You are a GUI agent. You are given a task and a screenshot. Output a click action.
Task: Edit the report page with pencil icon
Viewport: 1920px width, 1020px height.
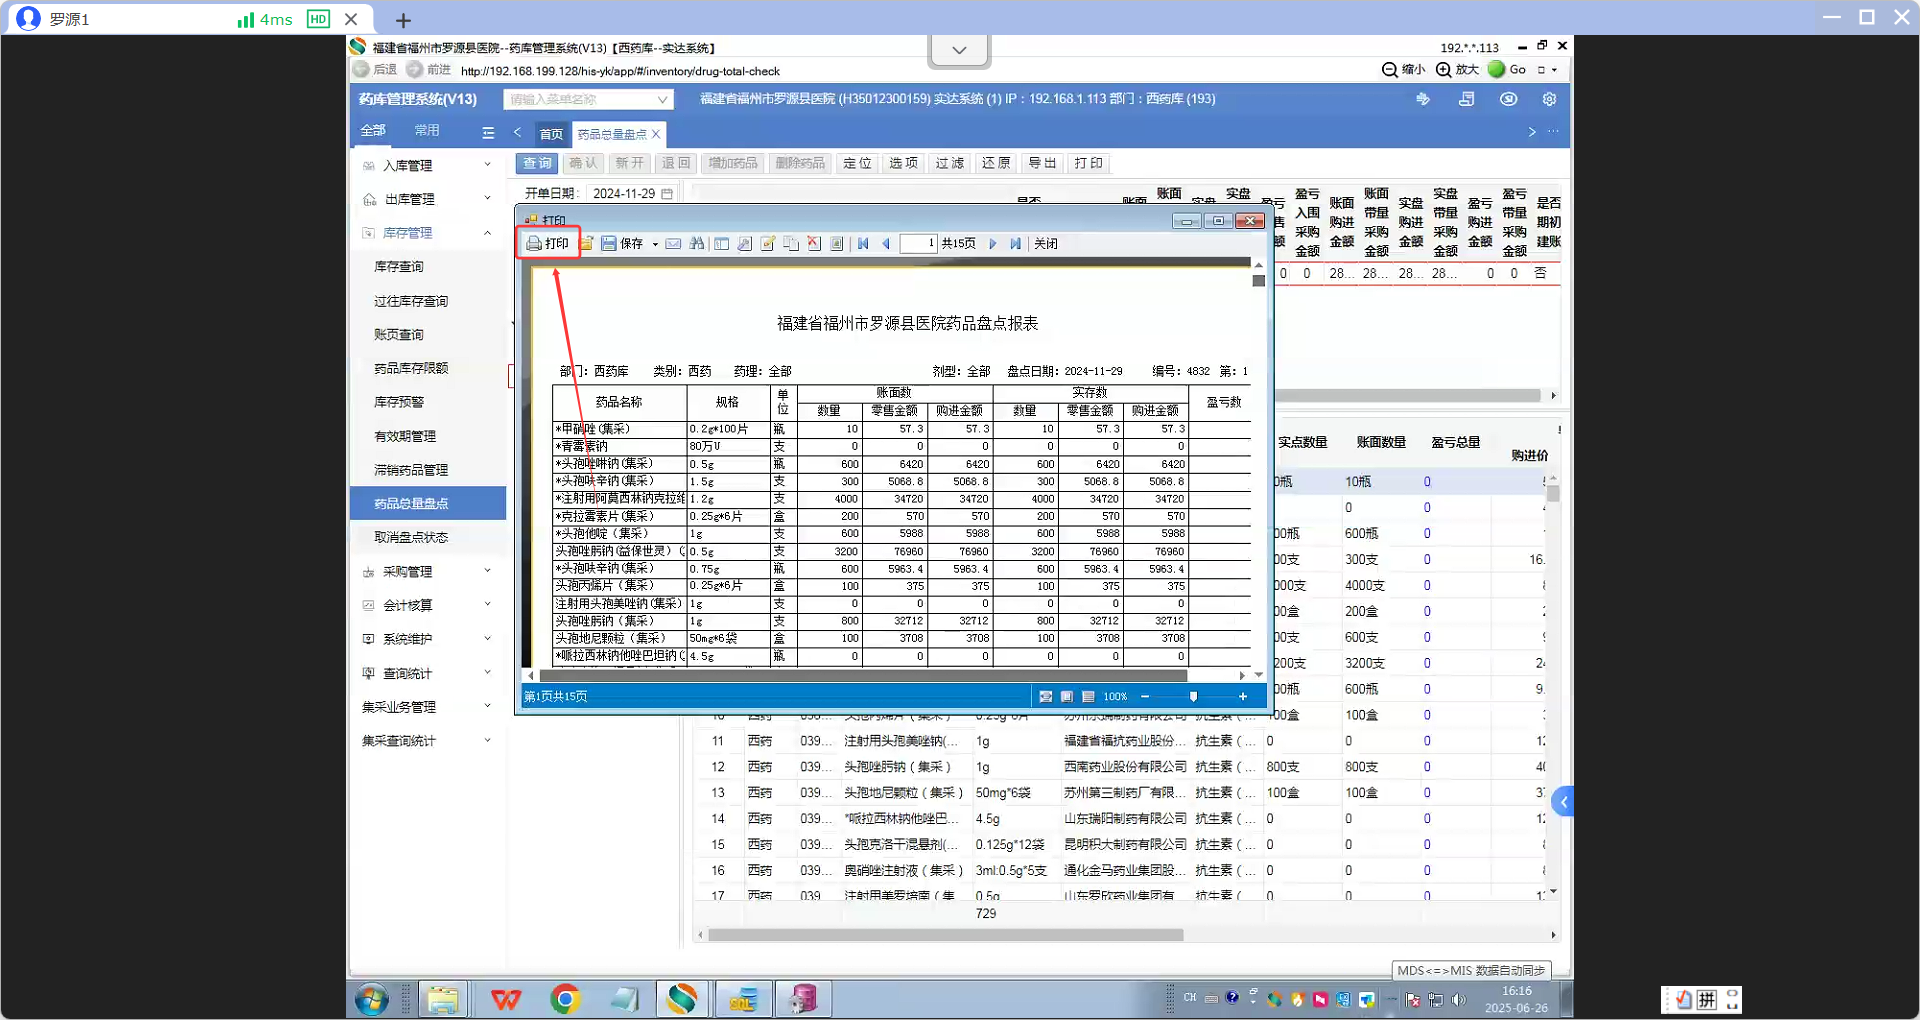(768, 243)
